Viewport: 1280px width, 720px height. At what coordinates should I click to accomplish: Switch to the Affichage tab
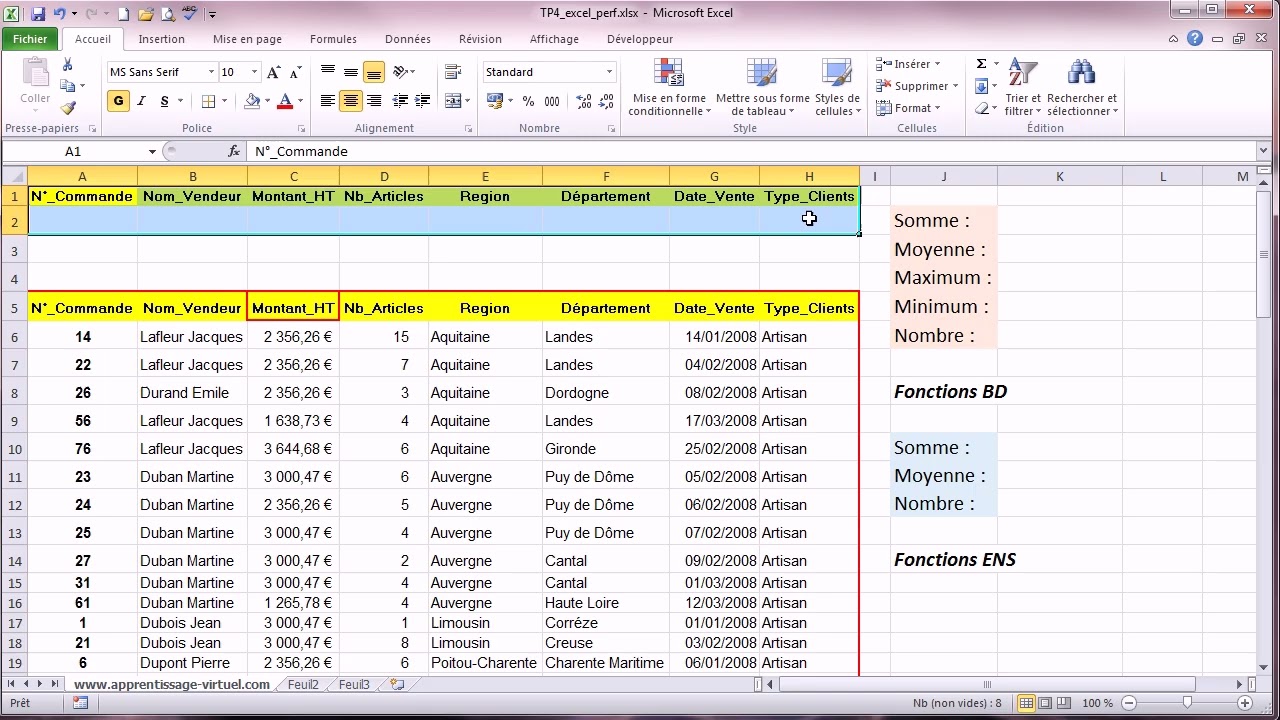click(554, 39)
